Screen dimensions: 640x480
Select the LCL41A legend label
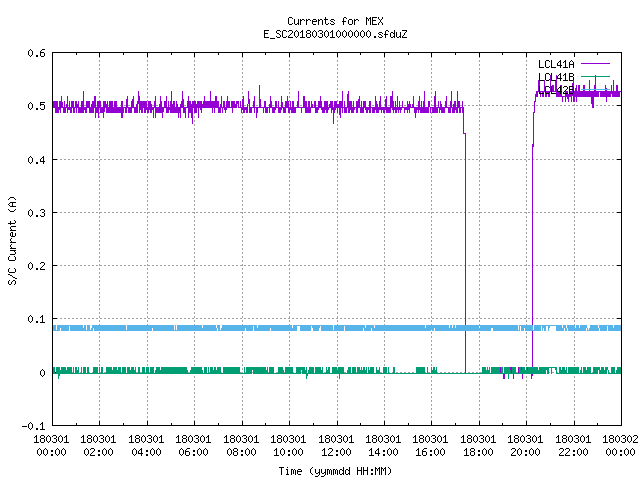tap(556, 64)
